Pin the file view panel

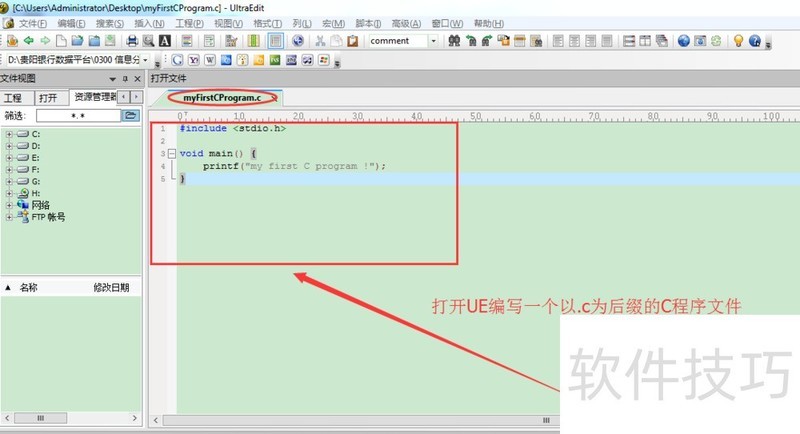coord(125,79)
